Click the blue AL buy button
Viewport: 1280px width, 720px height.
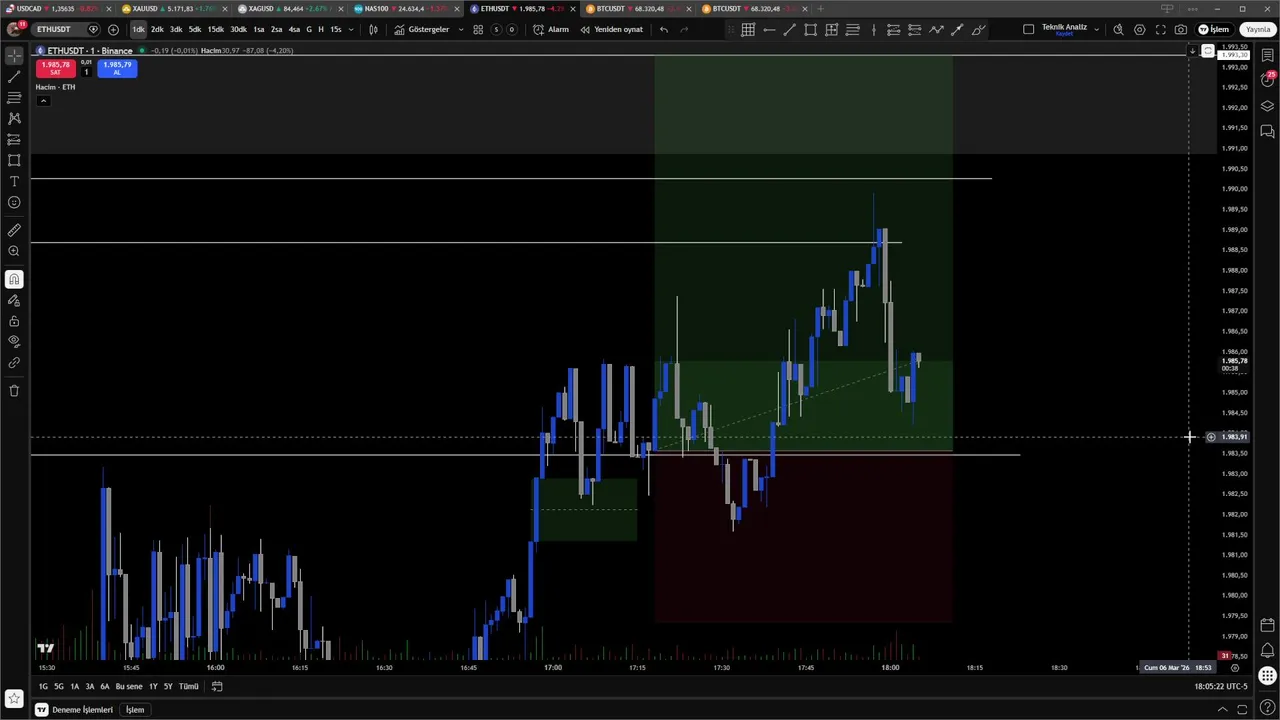[117, 68]
